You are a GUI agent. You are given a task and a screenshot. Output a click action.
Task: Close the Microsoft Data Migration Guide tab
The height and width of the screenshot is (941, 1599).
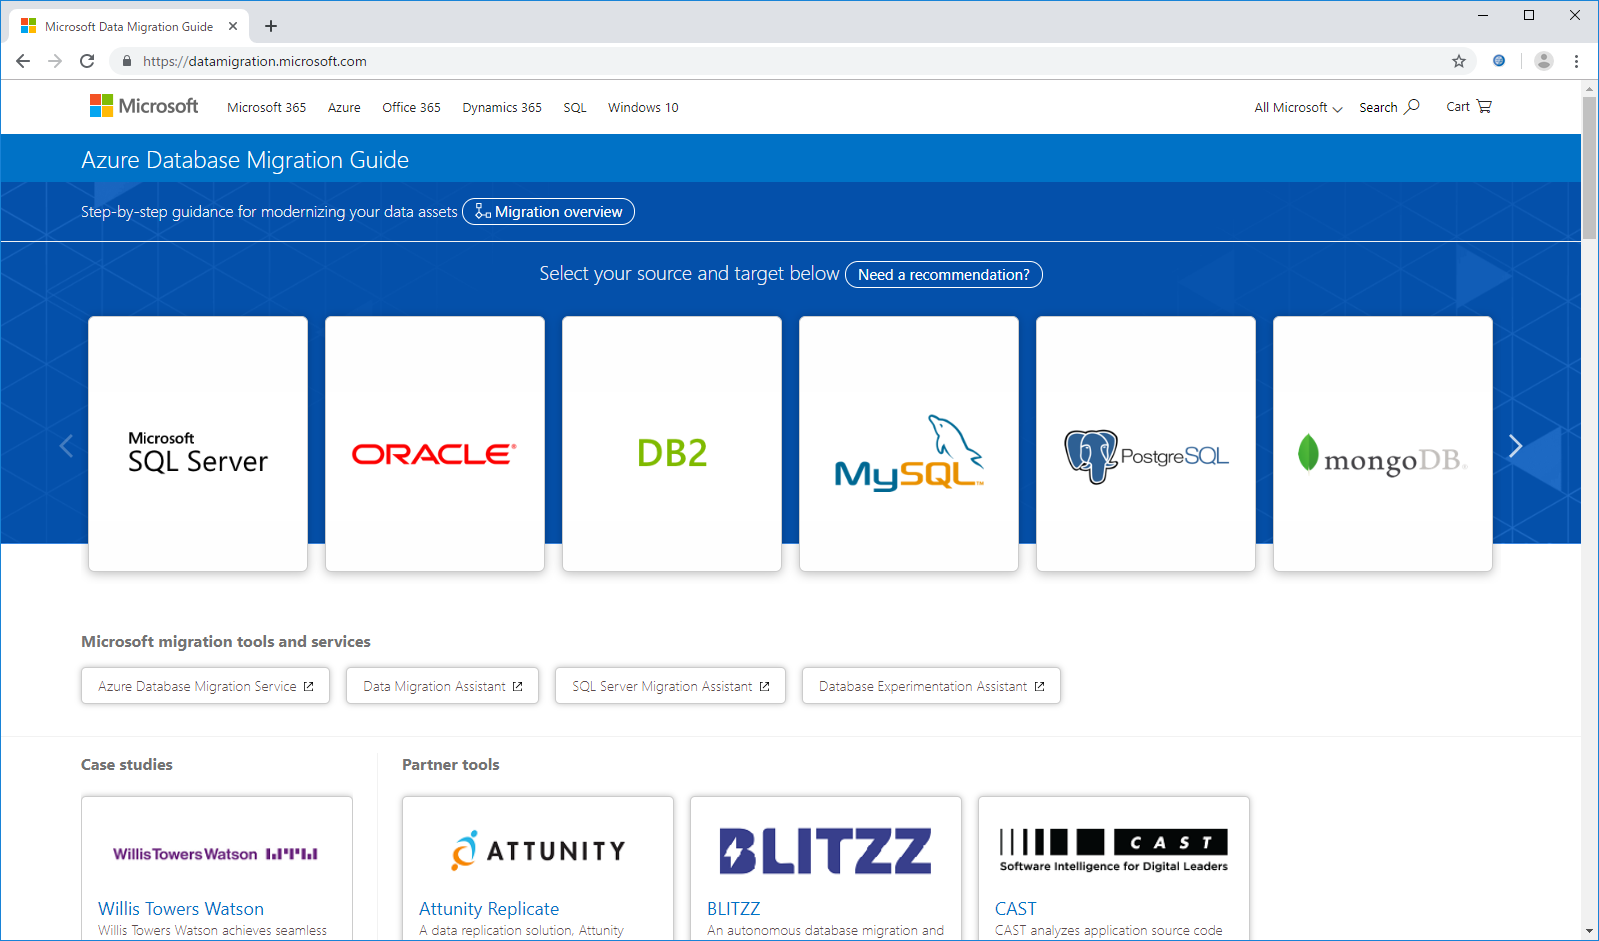coord(233,26)
